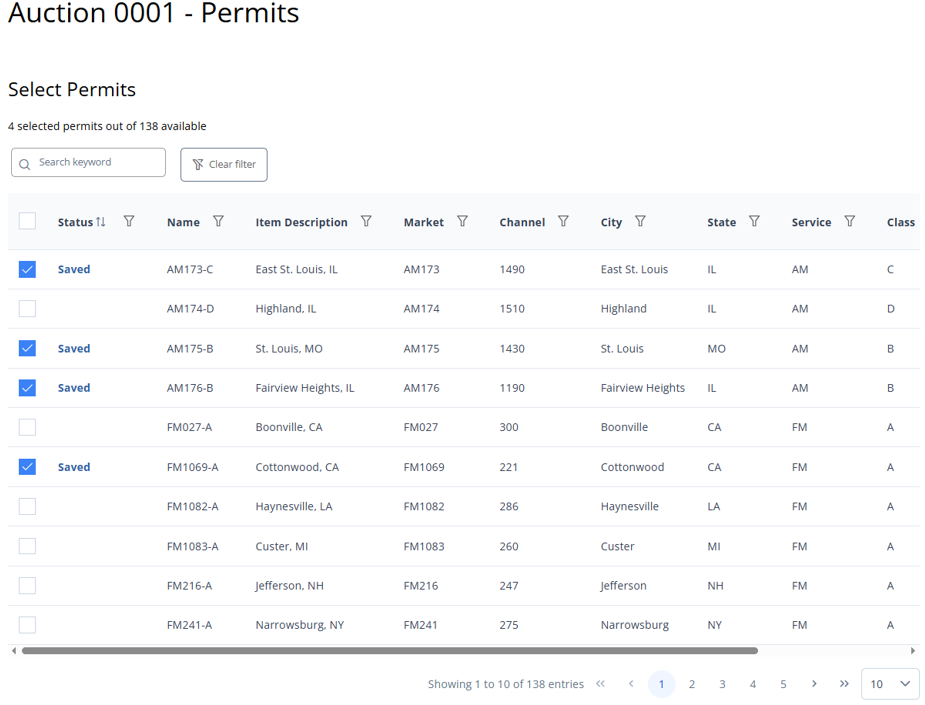Open the rows-per-page dropdown showing 10
The image size is (925, 705).
(889, 684)
